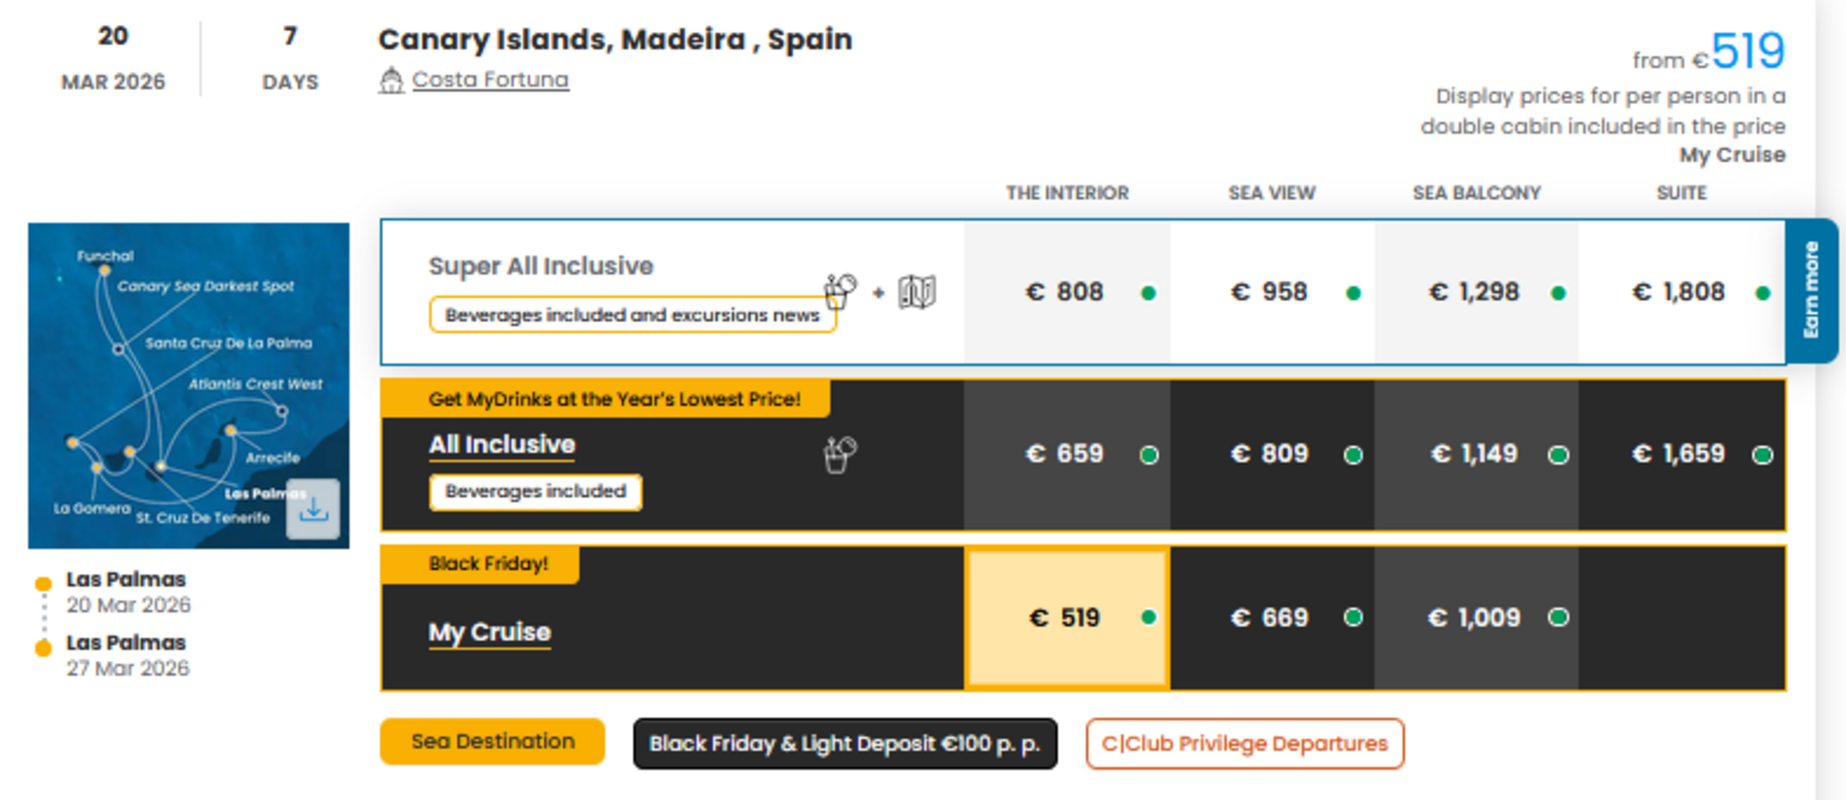Click the drinks icon in Super All Inclusive row

840,291
